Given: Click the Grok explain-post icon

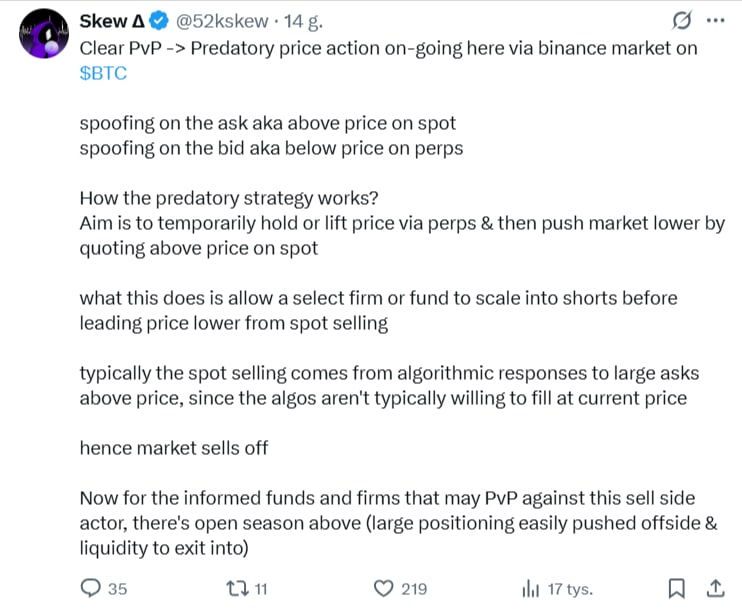Looking at the screenshot, I should [681, 21].
